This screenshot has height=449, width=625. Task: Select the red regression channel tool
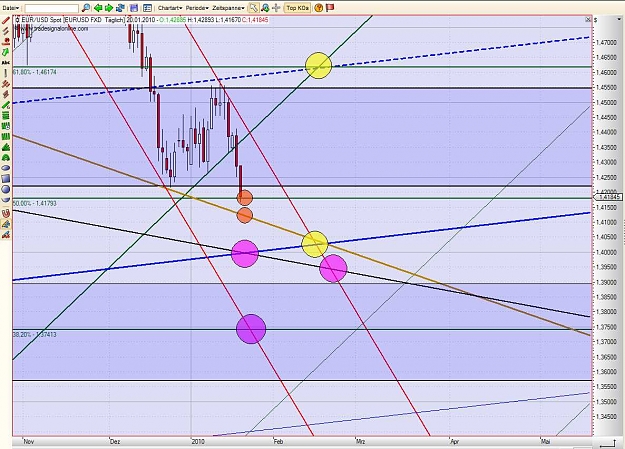coord(6,84)
